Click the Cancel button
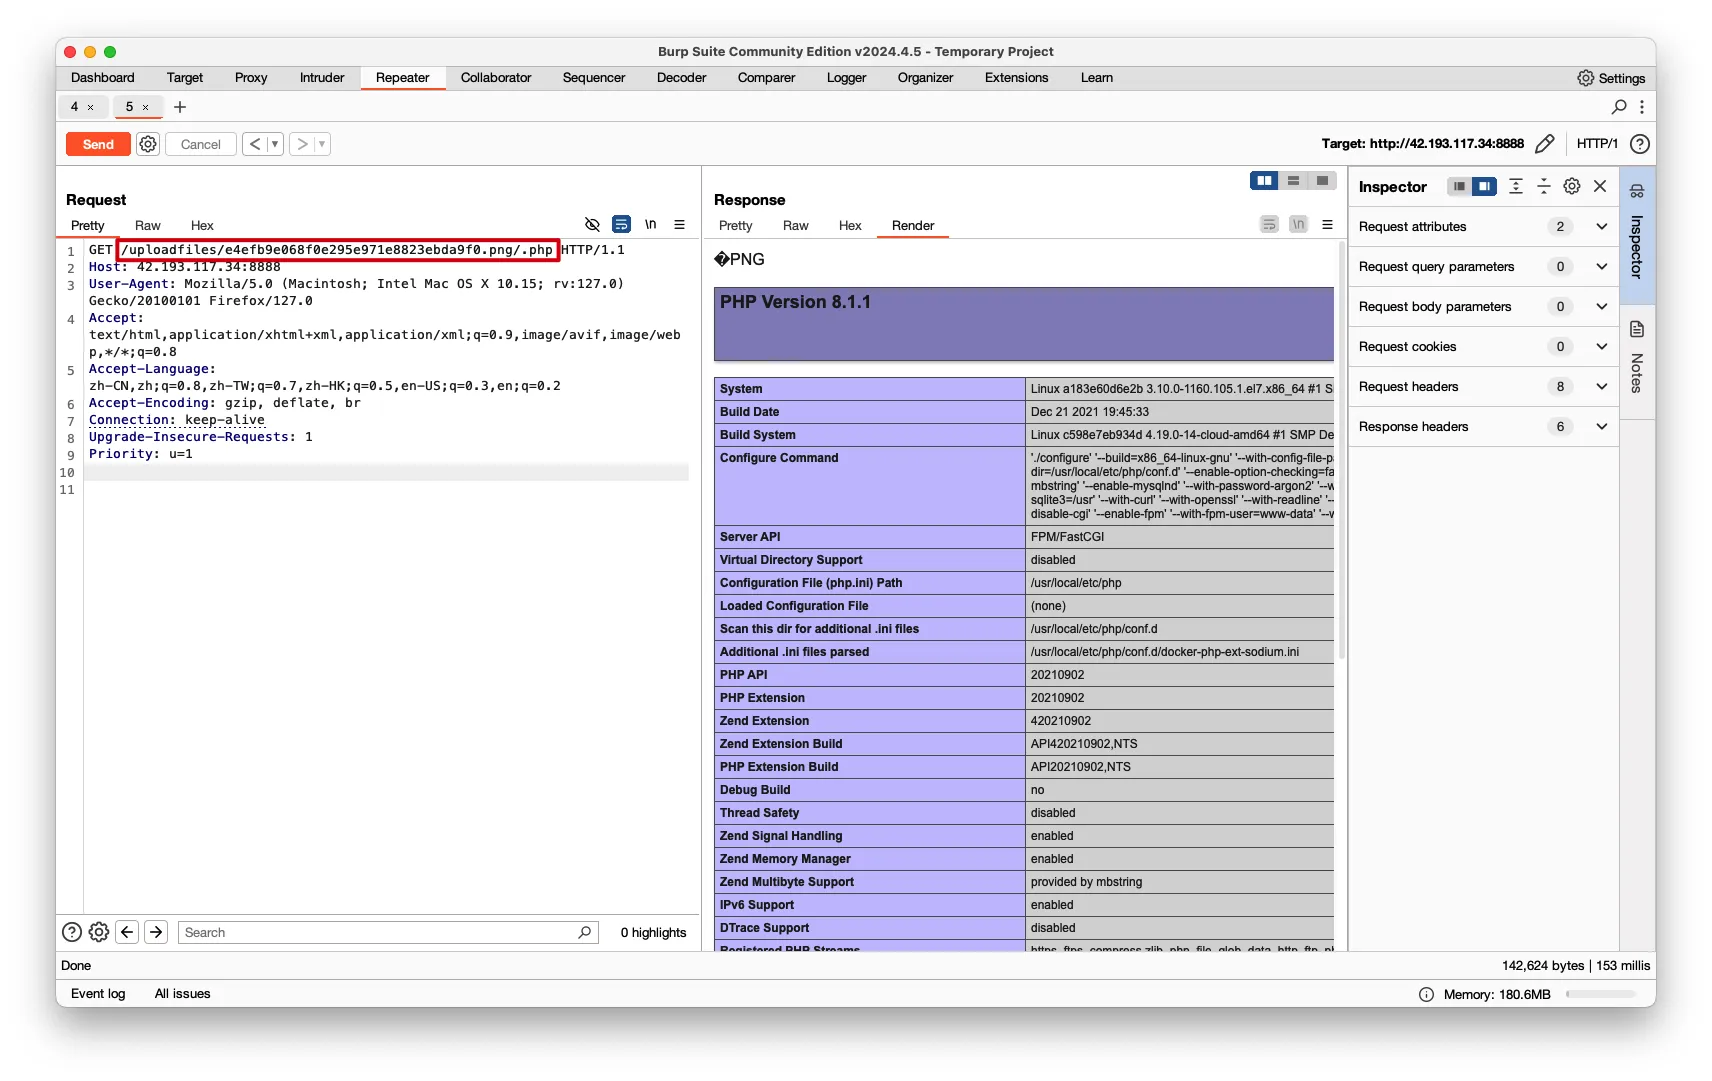 tap(201, 144)
